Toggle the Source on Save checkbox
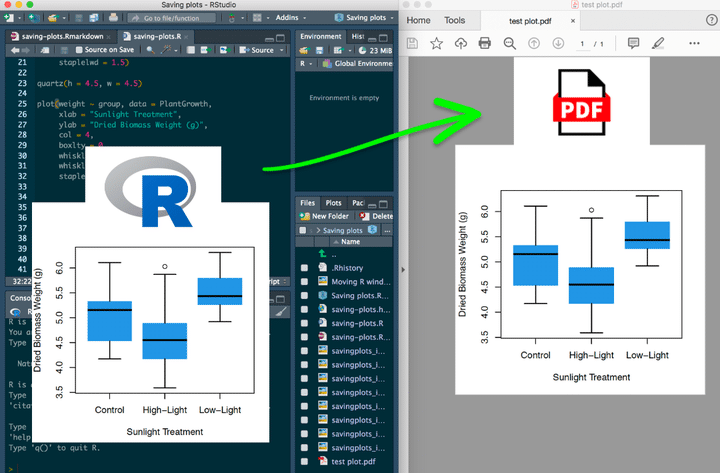 77,50
